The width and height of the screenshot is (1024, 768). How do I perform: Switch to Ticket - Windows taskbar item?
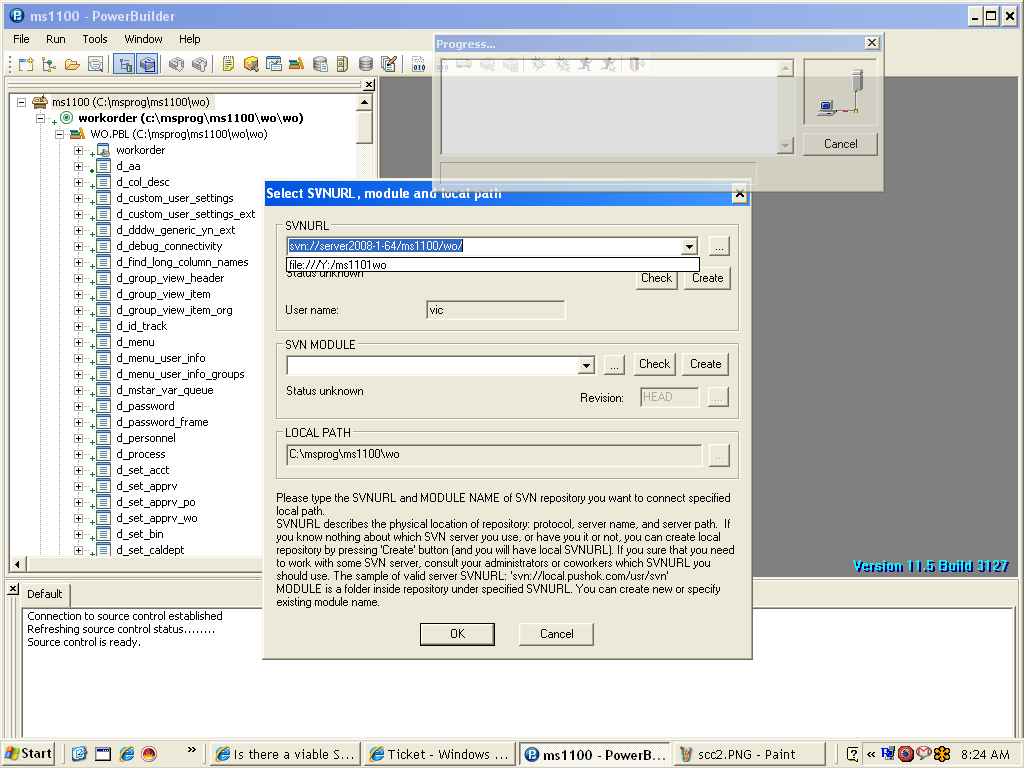[x=439, y=754]
